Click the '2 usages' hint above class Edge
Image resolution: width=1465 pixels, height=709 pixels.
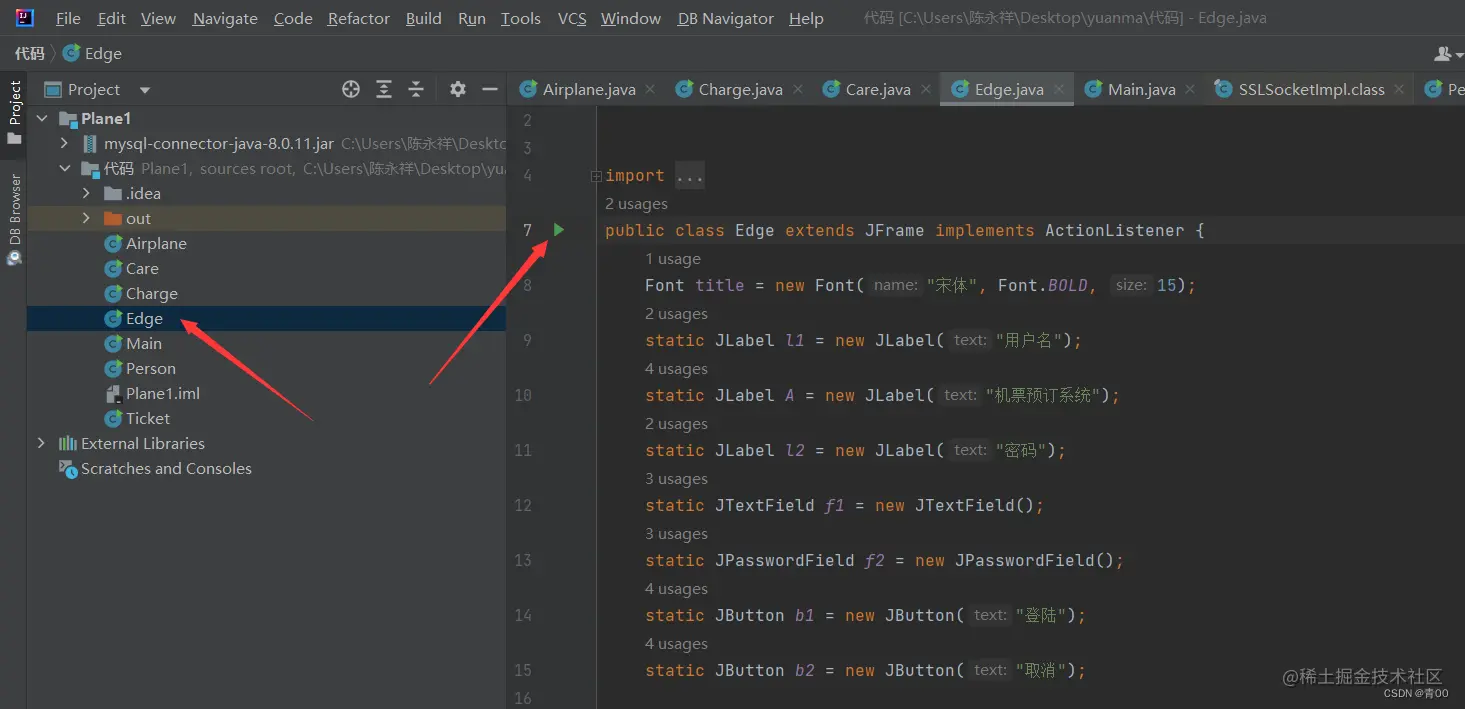pos(636,204)
